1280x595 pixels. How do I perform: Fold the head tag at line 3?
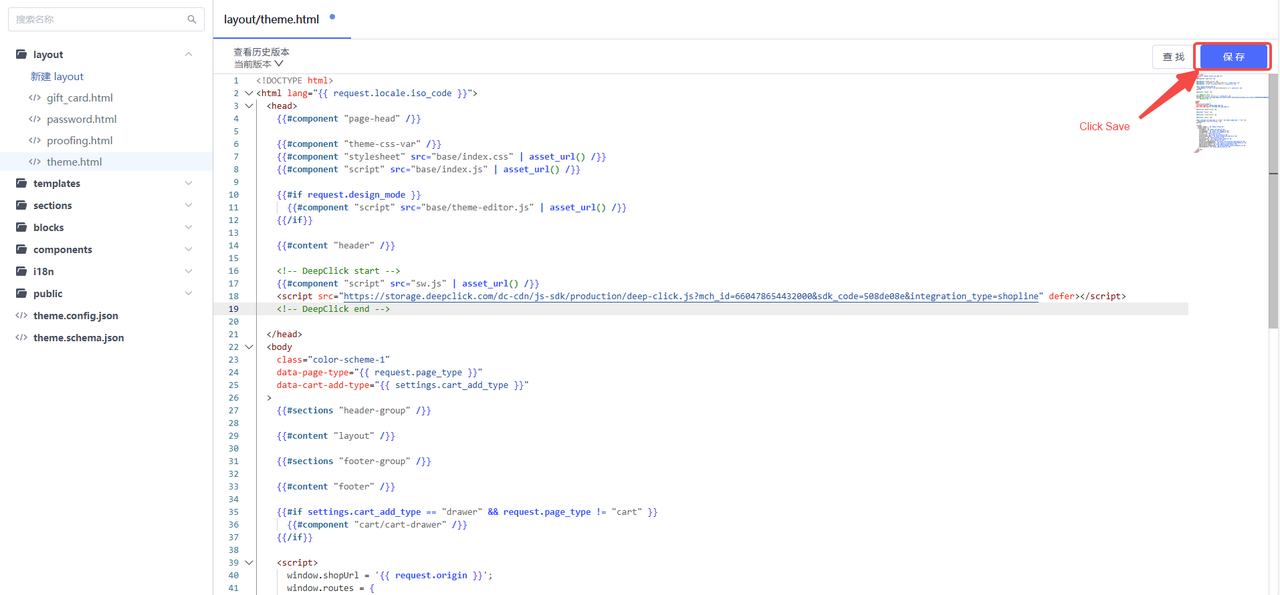[x=249, y=106]
